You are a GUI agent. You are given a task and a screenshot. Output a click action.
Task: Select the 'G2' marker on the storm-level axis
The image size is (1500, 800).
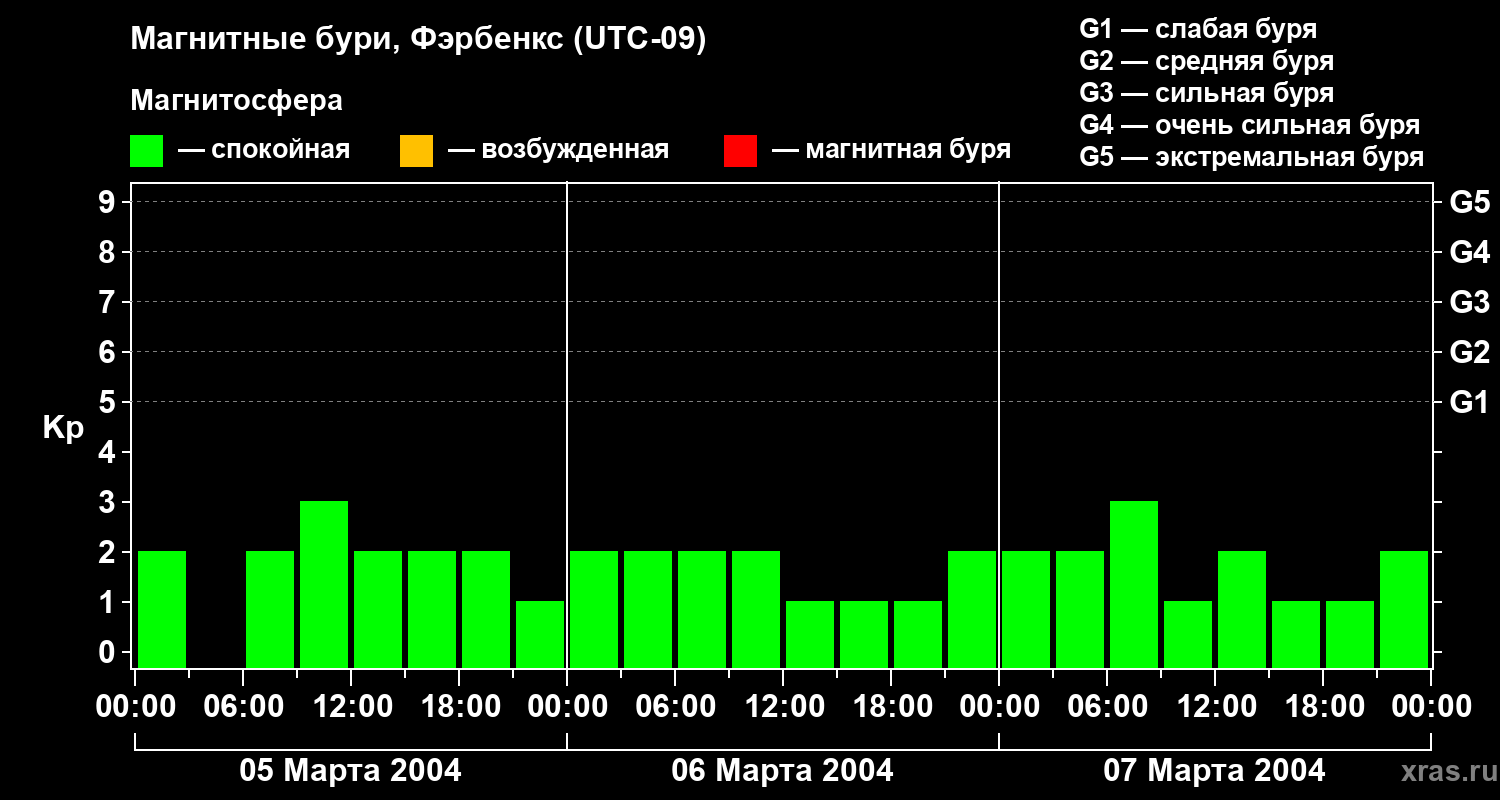point(1469,352)
